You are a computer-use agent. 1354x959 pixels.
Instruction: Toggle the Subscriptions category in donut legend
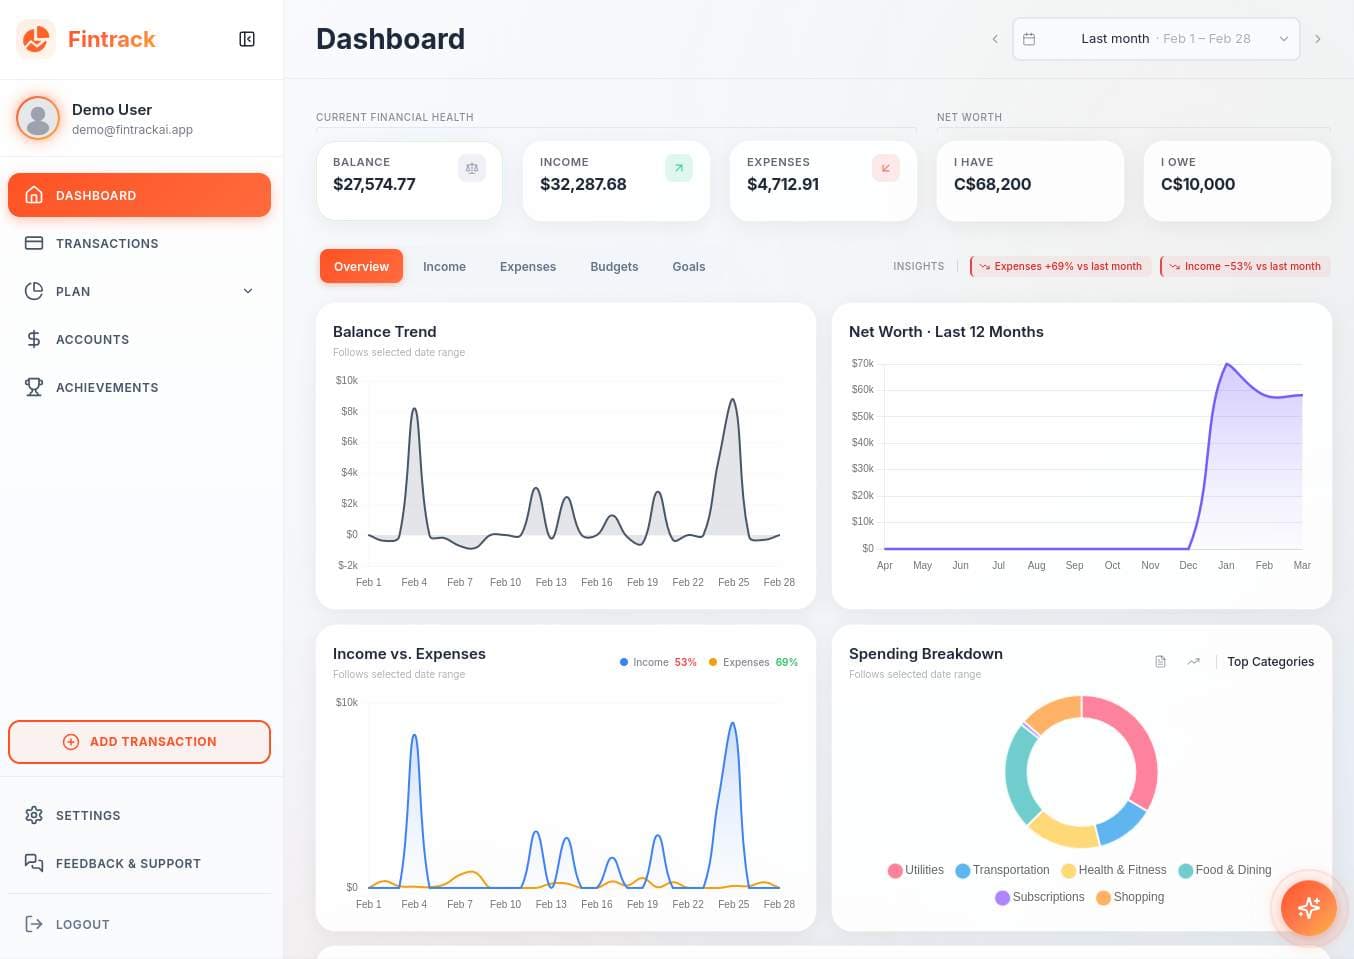1040,897
